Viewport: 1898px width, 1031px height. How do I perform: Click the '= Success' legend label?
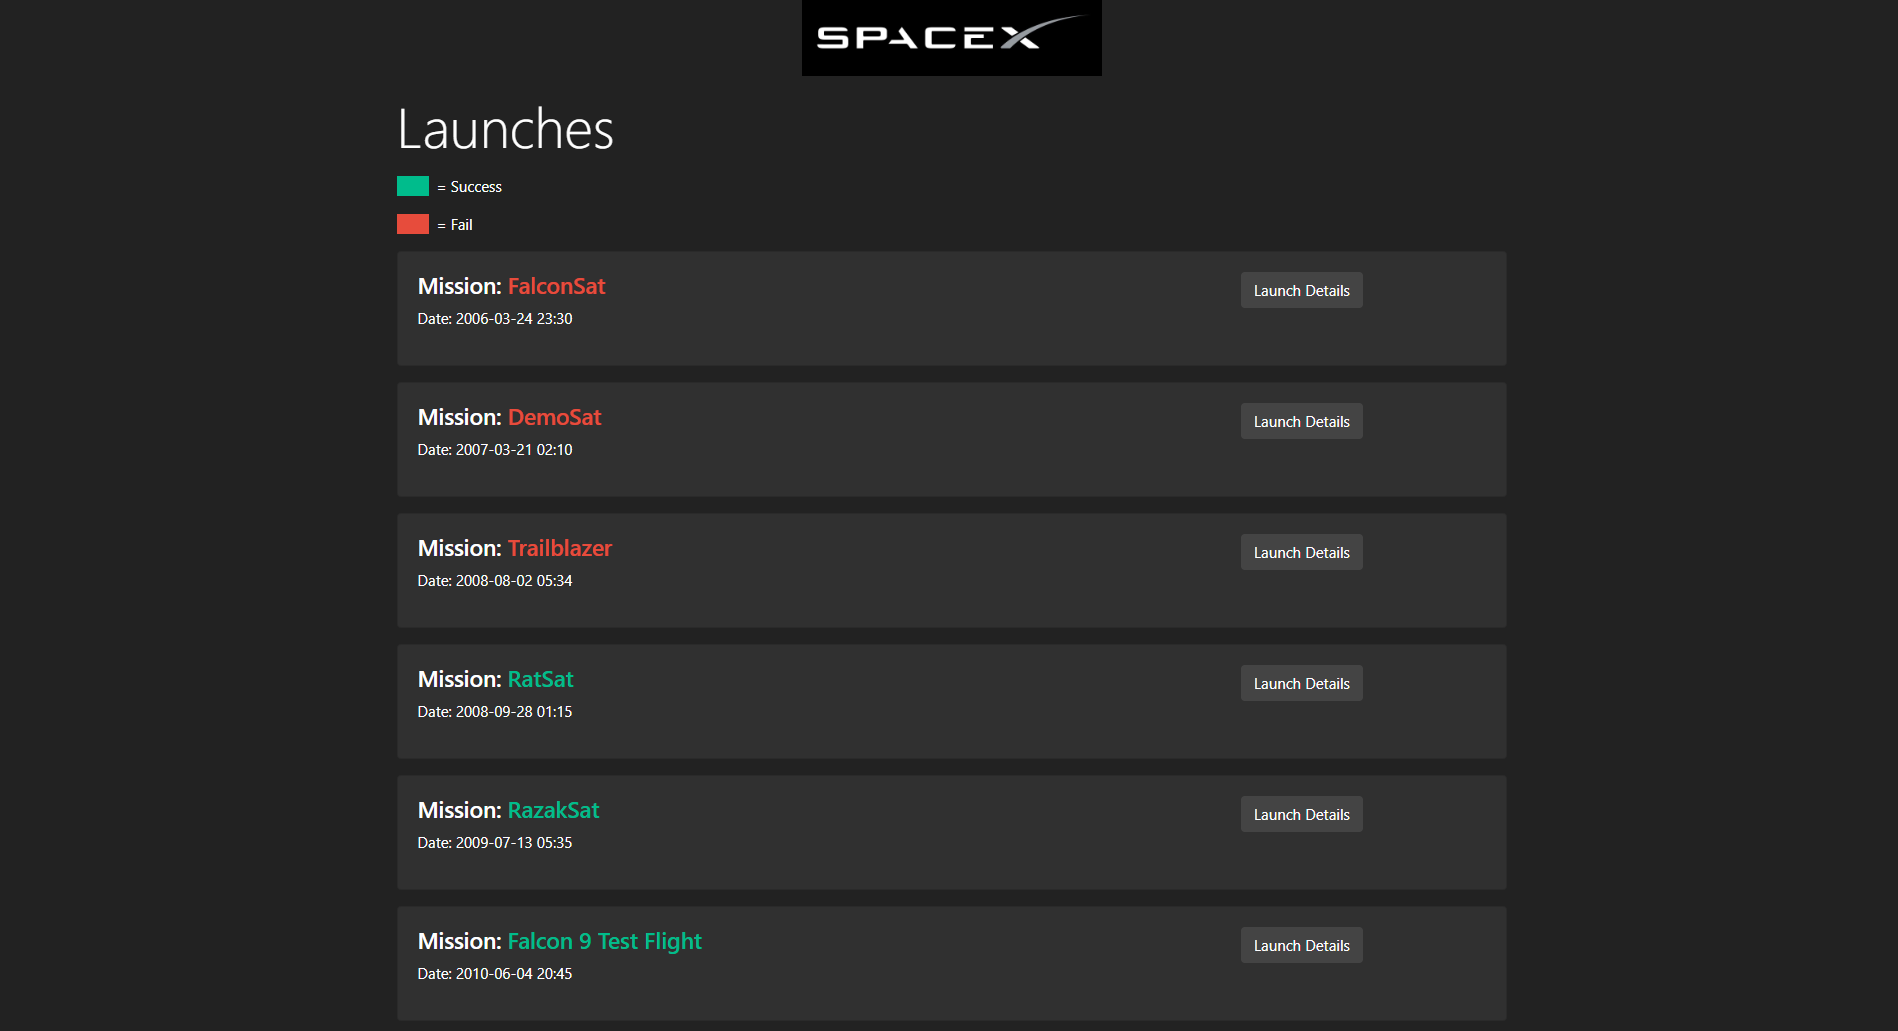click(469, 187)
